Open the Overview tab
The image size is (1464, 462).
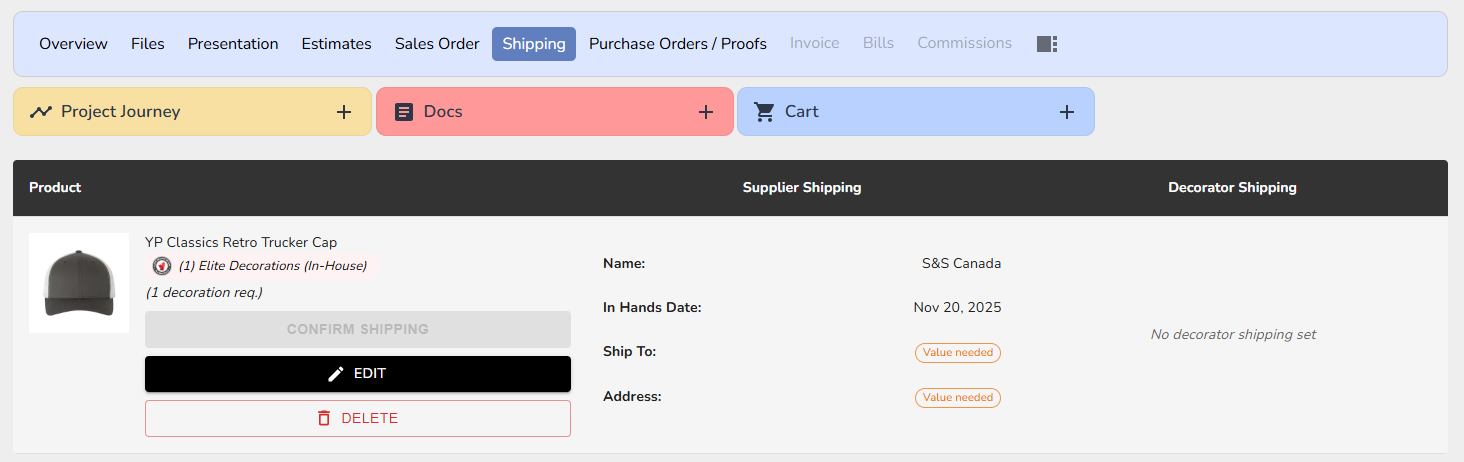[x=73, y=44]
